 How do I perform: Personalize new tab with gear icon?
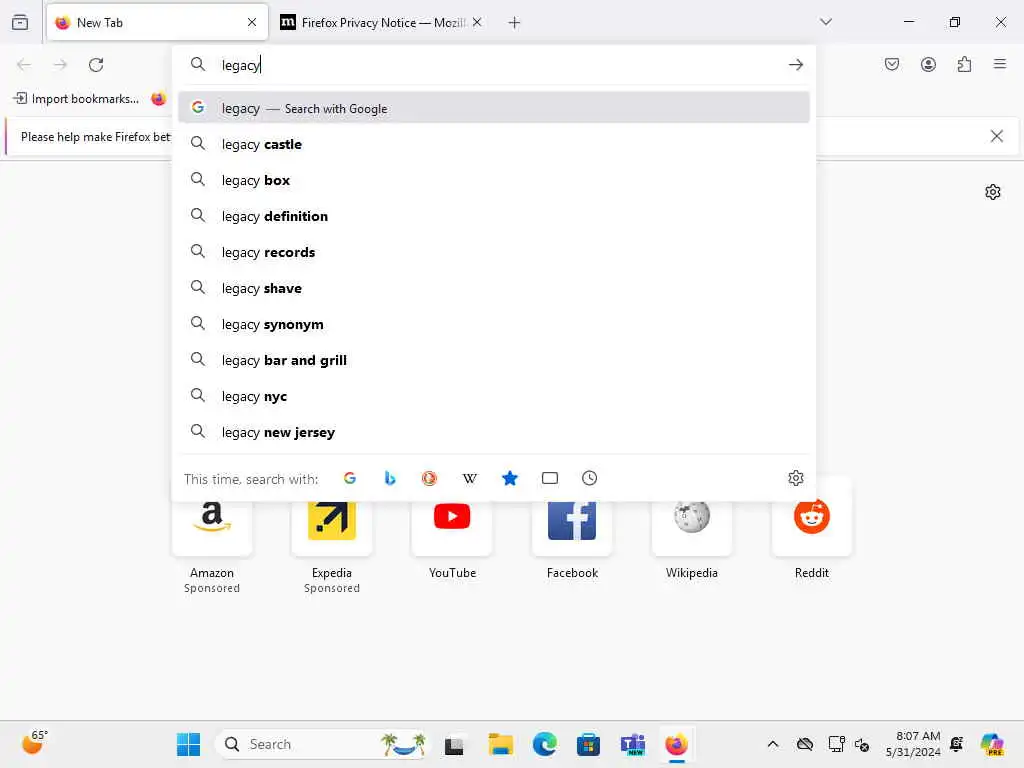tap(993, 192)
